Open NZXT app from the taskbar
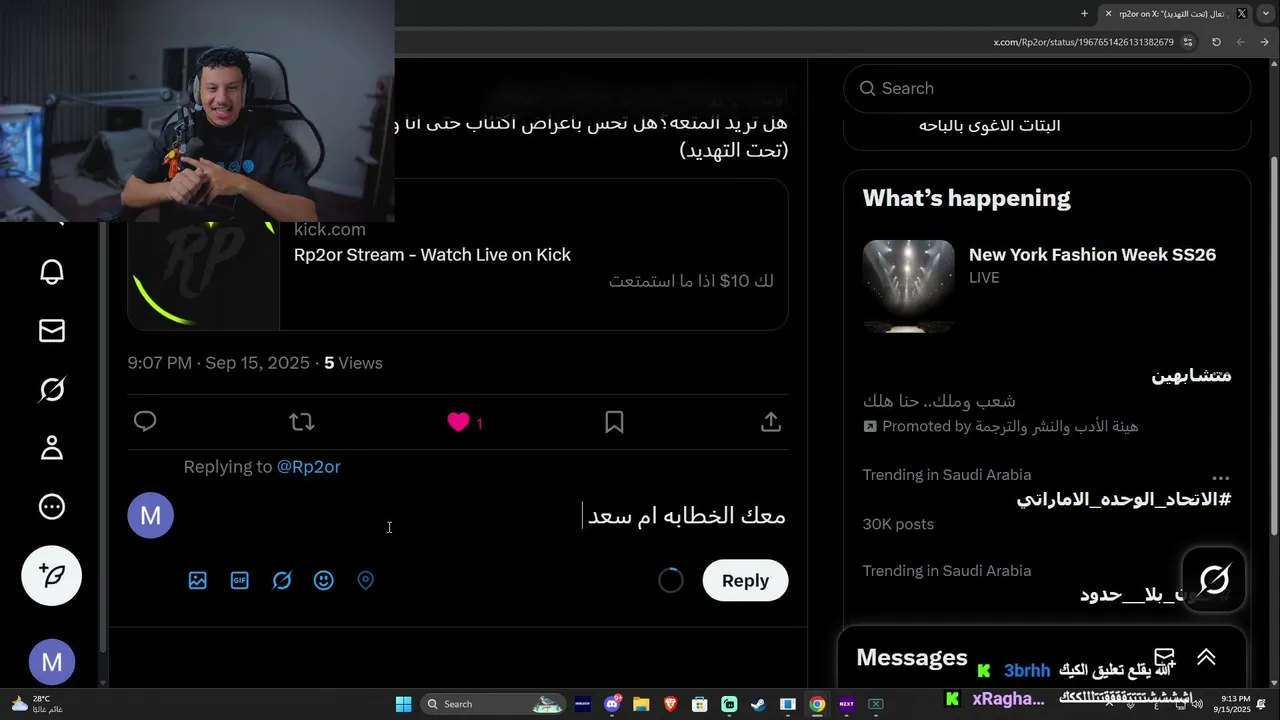Viewport: 1280px width, 720px height. point(846,704)
